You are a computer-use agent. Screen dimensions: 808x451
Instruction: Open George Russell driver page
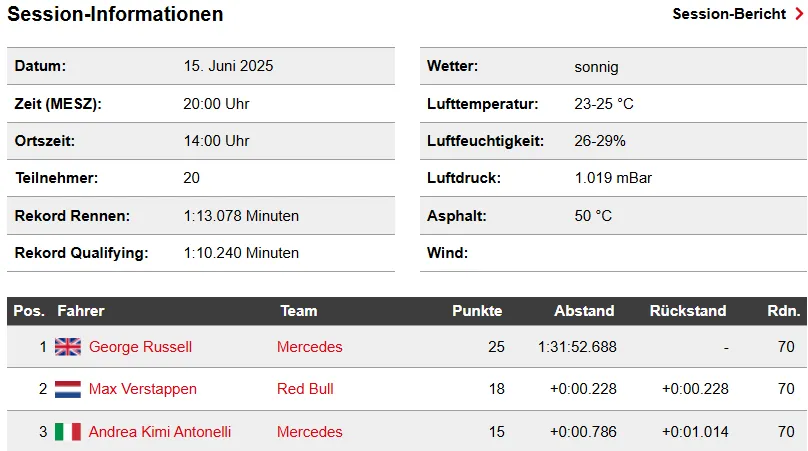[x=140, y=347]
